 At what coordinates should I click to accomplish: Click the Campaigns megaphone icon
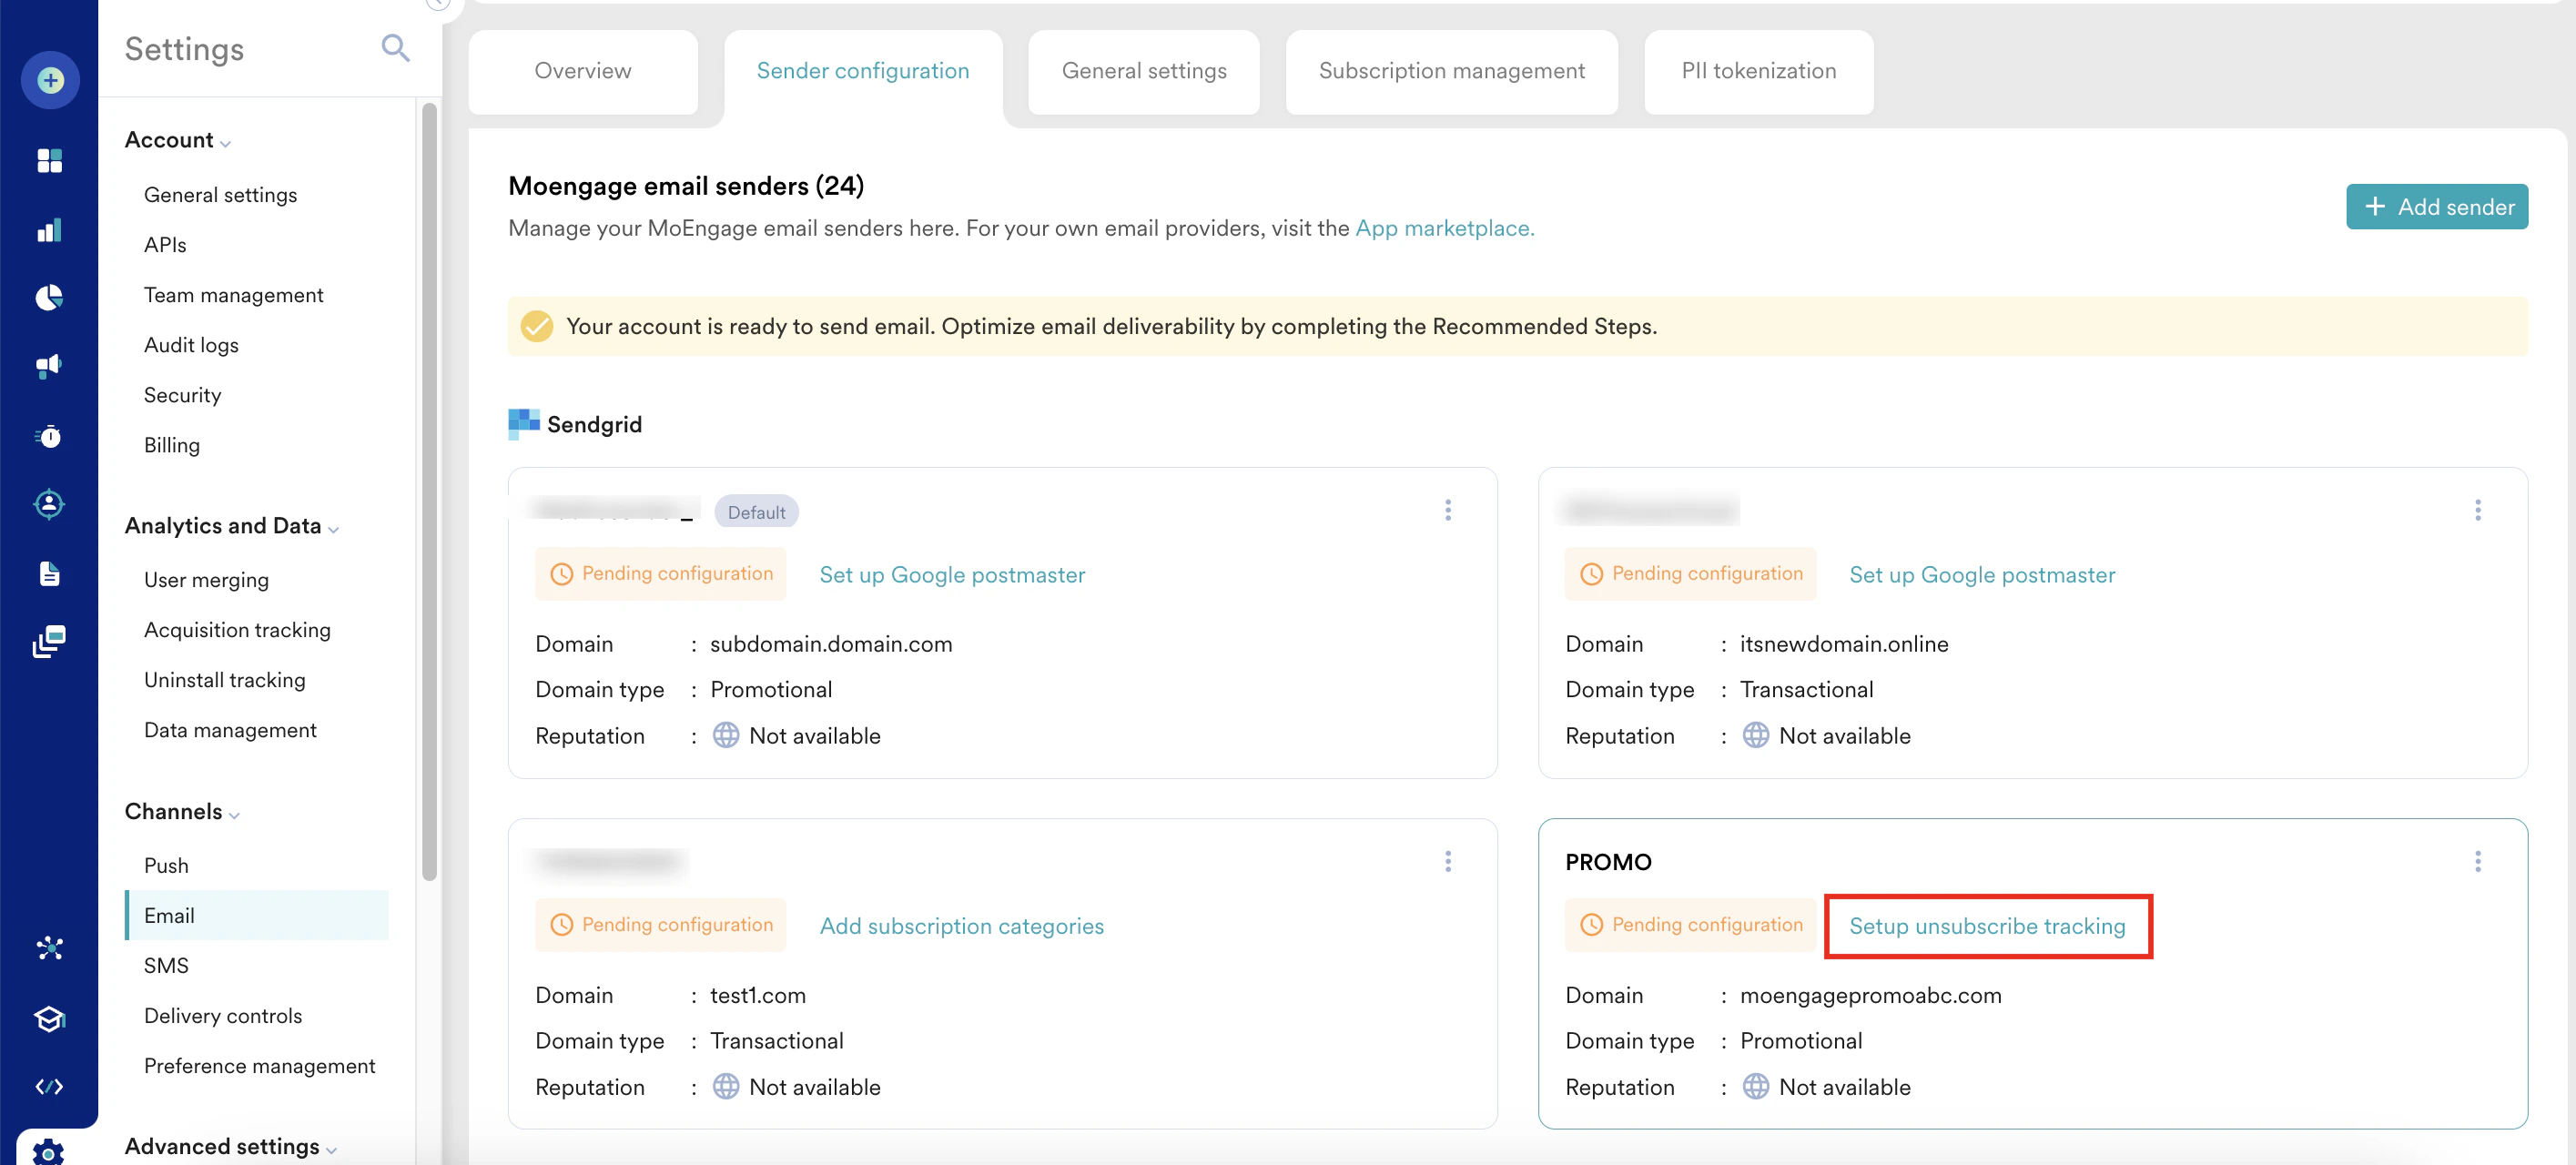[49, 365]
